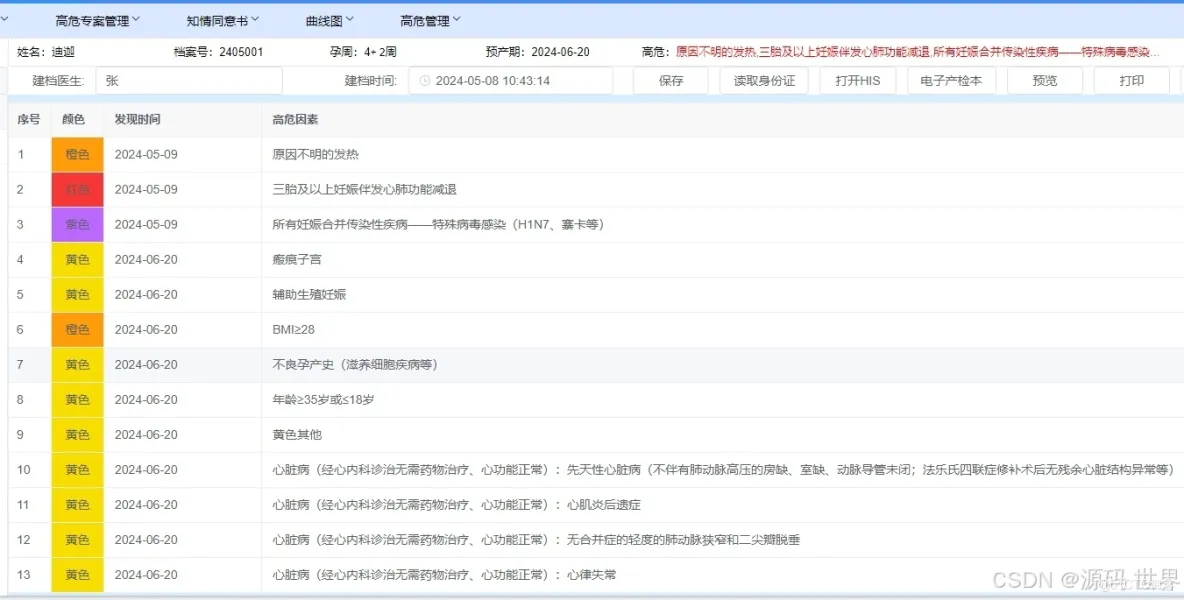
Task: Click the 序号 column header
Action: [29, 119]
